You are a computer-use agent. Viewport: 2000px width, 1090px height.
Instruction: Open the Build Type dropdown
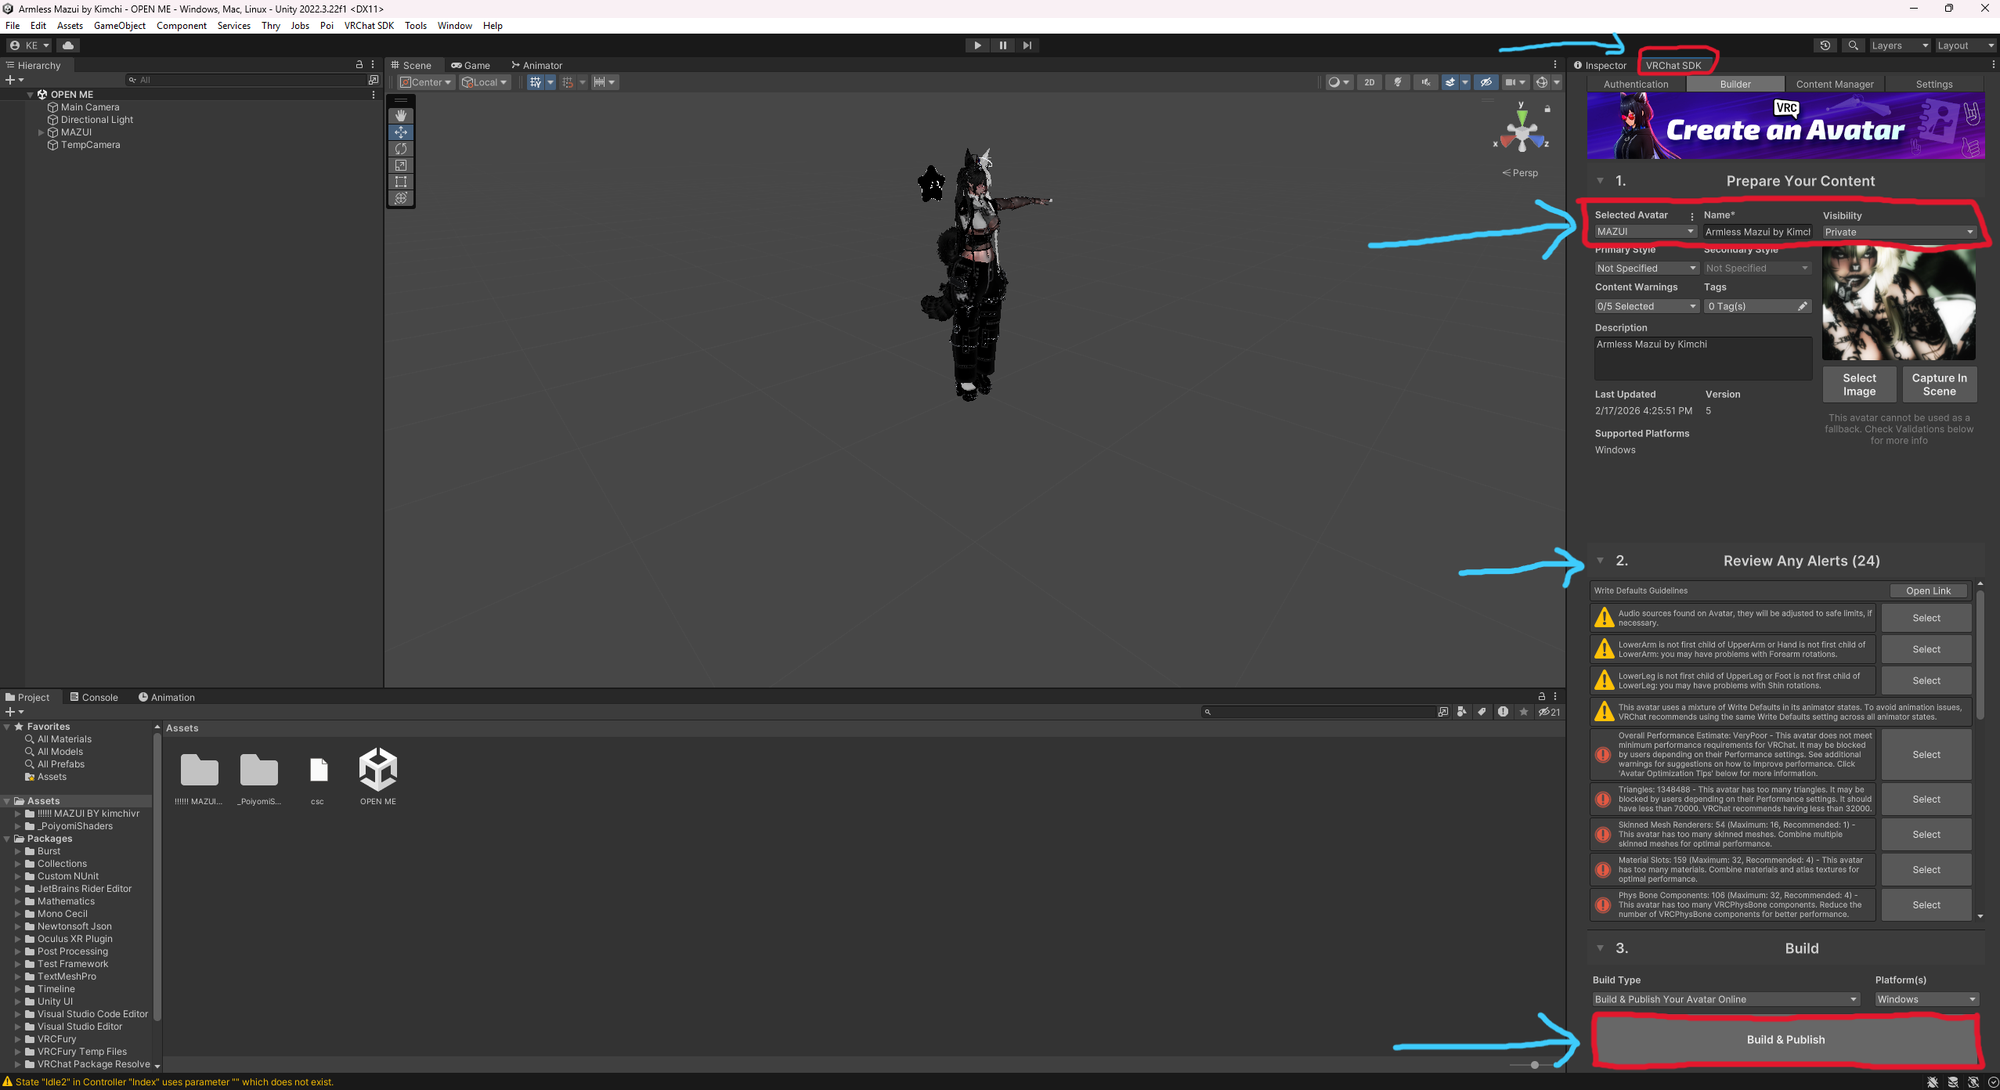tap(1725, 999)
